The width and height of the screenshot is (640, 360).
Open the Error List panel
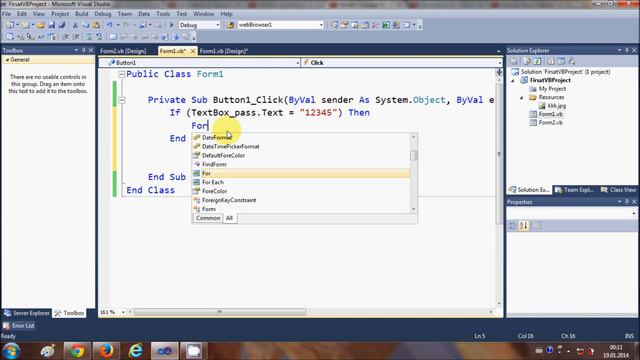point(19,326)
